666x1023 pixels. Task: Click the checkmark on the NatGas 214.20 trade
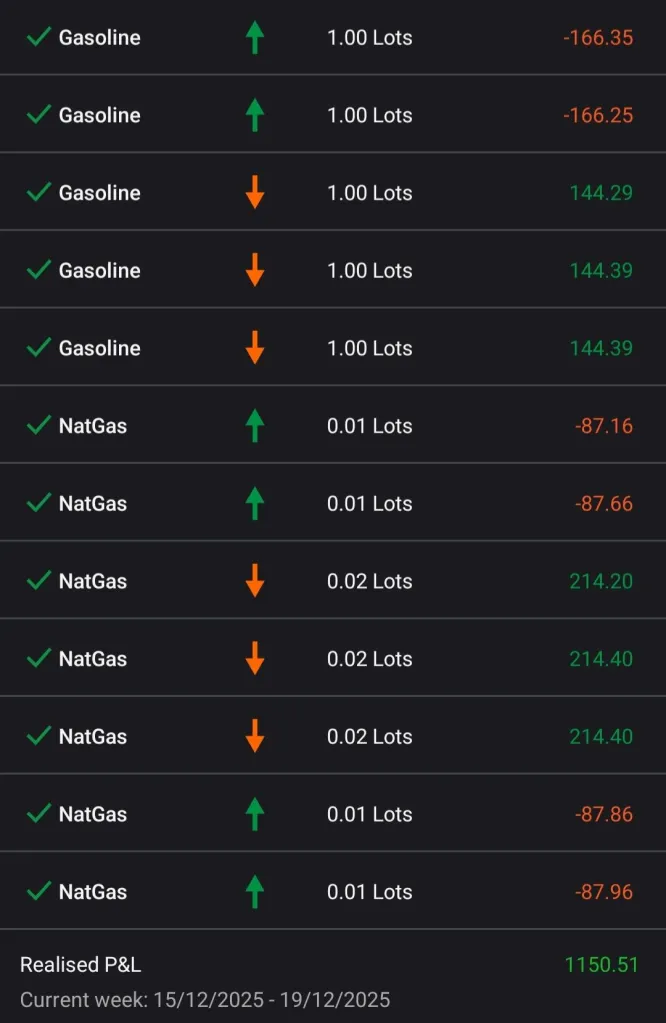tap(39, 581)
